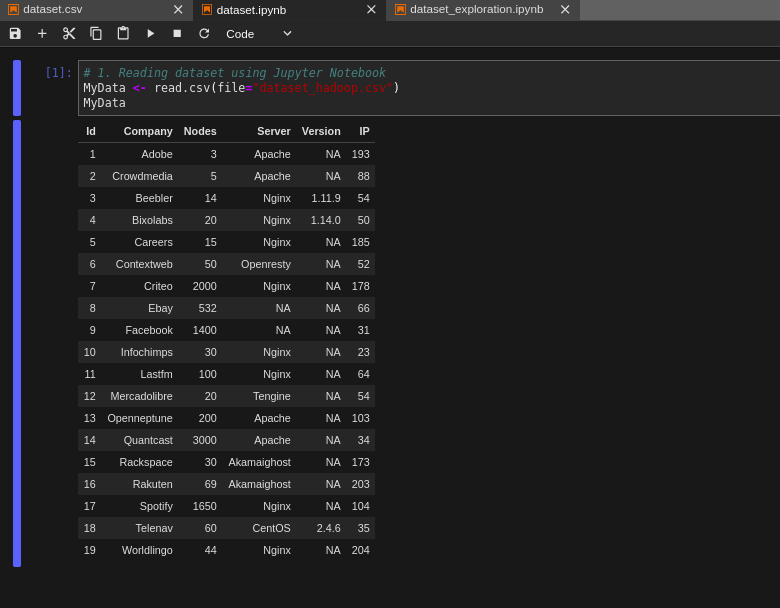Copy the selected cell icon
This screenshot has width=780, height=608.
coord(96,33)
